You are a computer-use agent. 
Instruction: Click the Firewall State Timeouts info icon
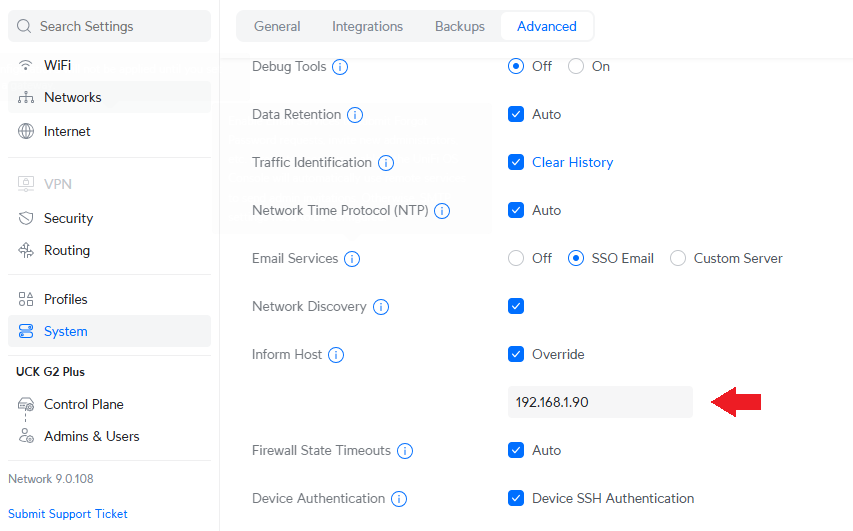405,451
